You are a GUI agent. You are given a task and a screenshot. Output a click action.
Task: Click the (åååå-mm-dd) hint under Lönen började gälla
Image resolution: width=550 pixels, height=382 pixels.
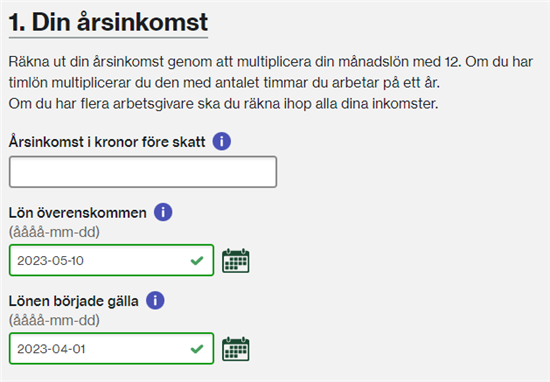[54, 320]
